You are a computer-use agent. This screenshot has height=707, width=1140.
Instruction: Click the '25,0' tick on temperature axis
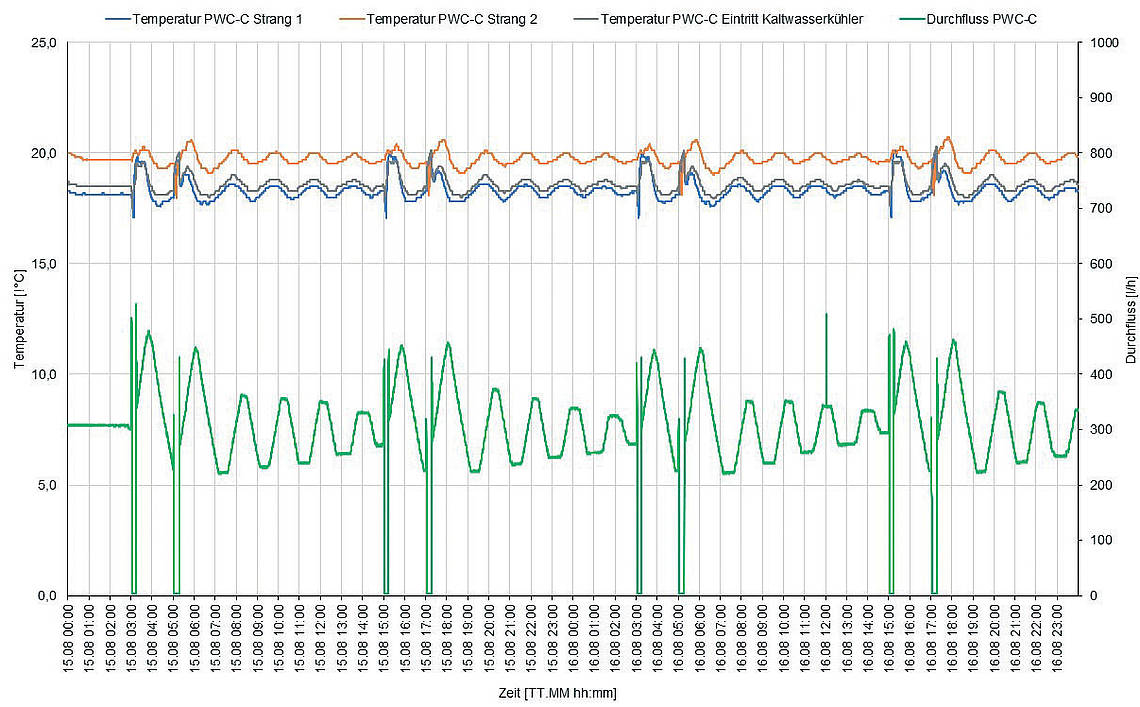tap(46, 43)
